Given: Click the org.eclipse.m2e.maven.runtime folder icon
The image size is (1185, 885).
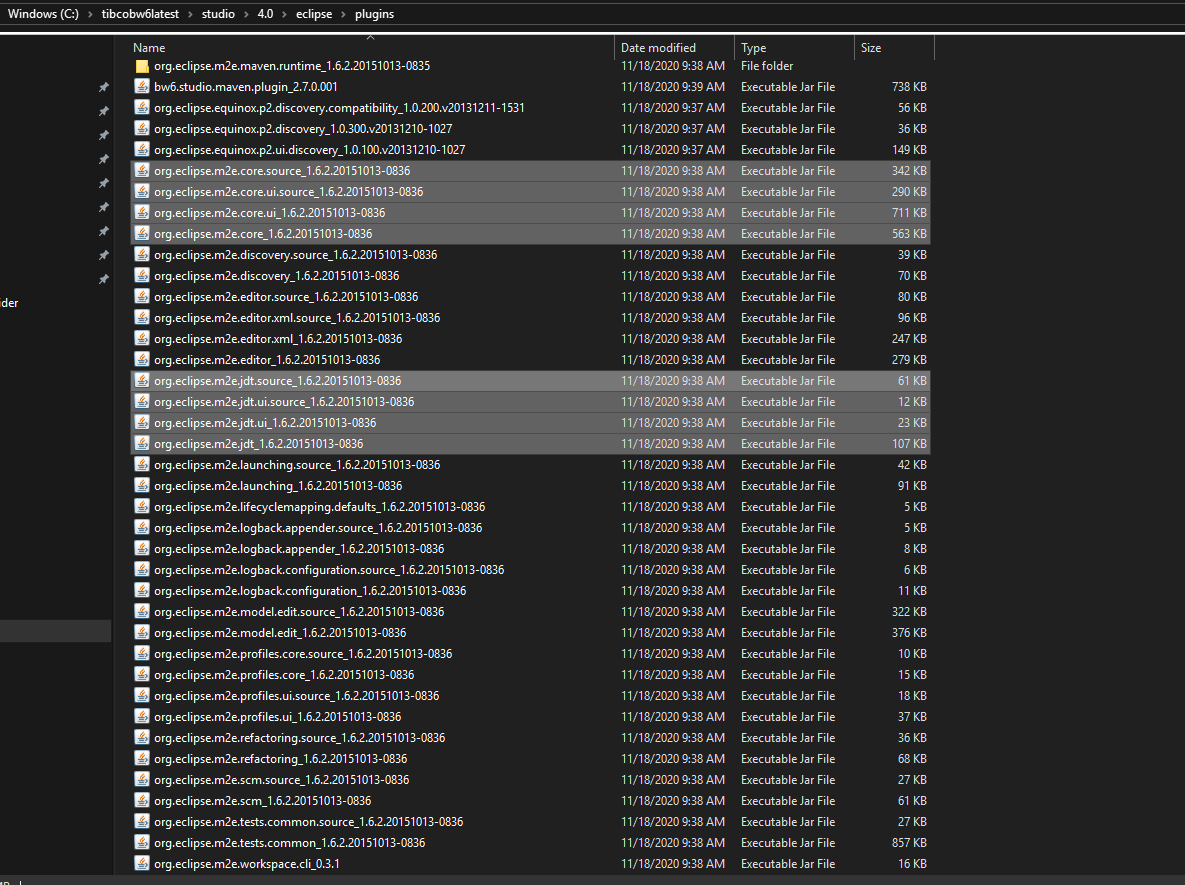Looking at the screenshot, I should (x=141, y=67).
